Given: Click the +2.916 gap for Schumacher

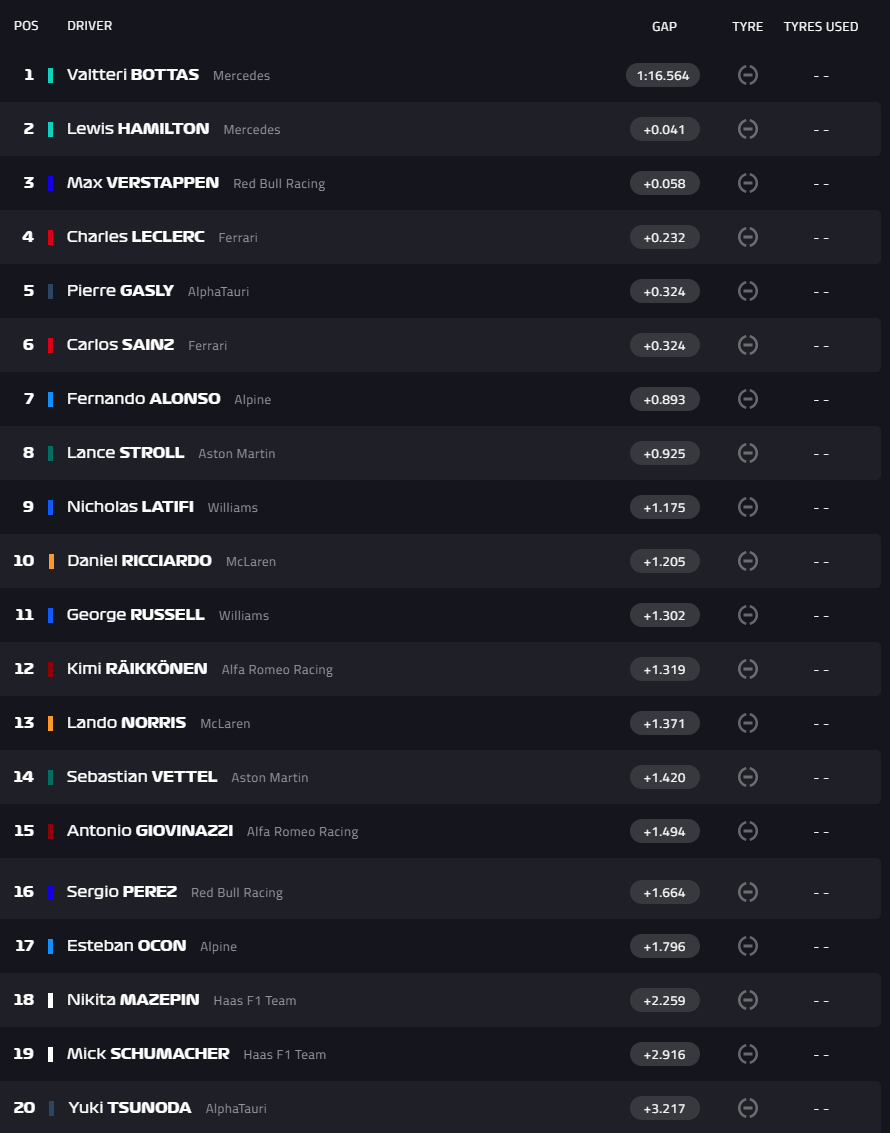Looking at the screenshot, I should pyautogui.click(x=665, y=1054).
